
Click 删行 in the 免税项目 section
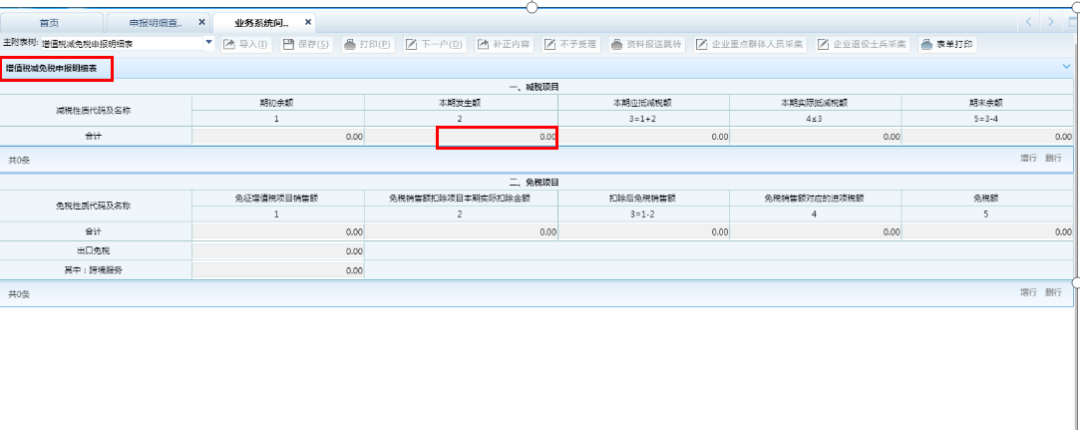point(1053,292)
